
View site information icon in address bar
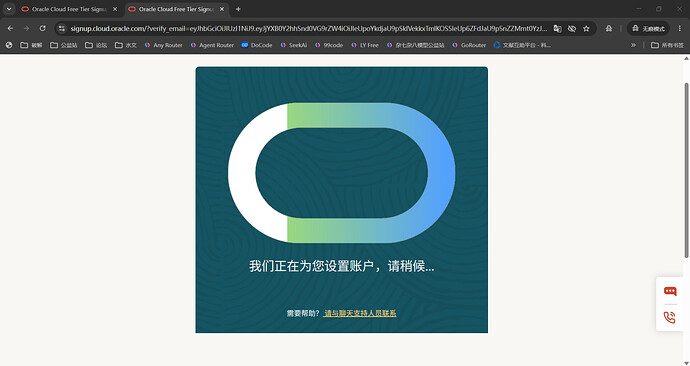tap(62, 29)
